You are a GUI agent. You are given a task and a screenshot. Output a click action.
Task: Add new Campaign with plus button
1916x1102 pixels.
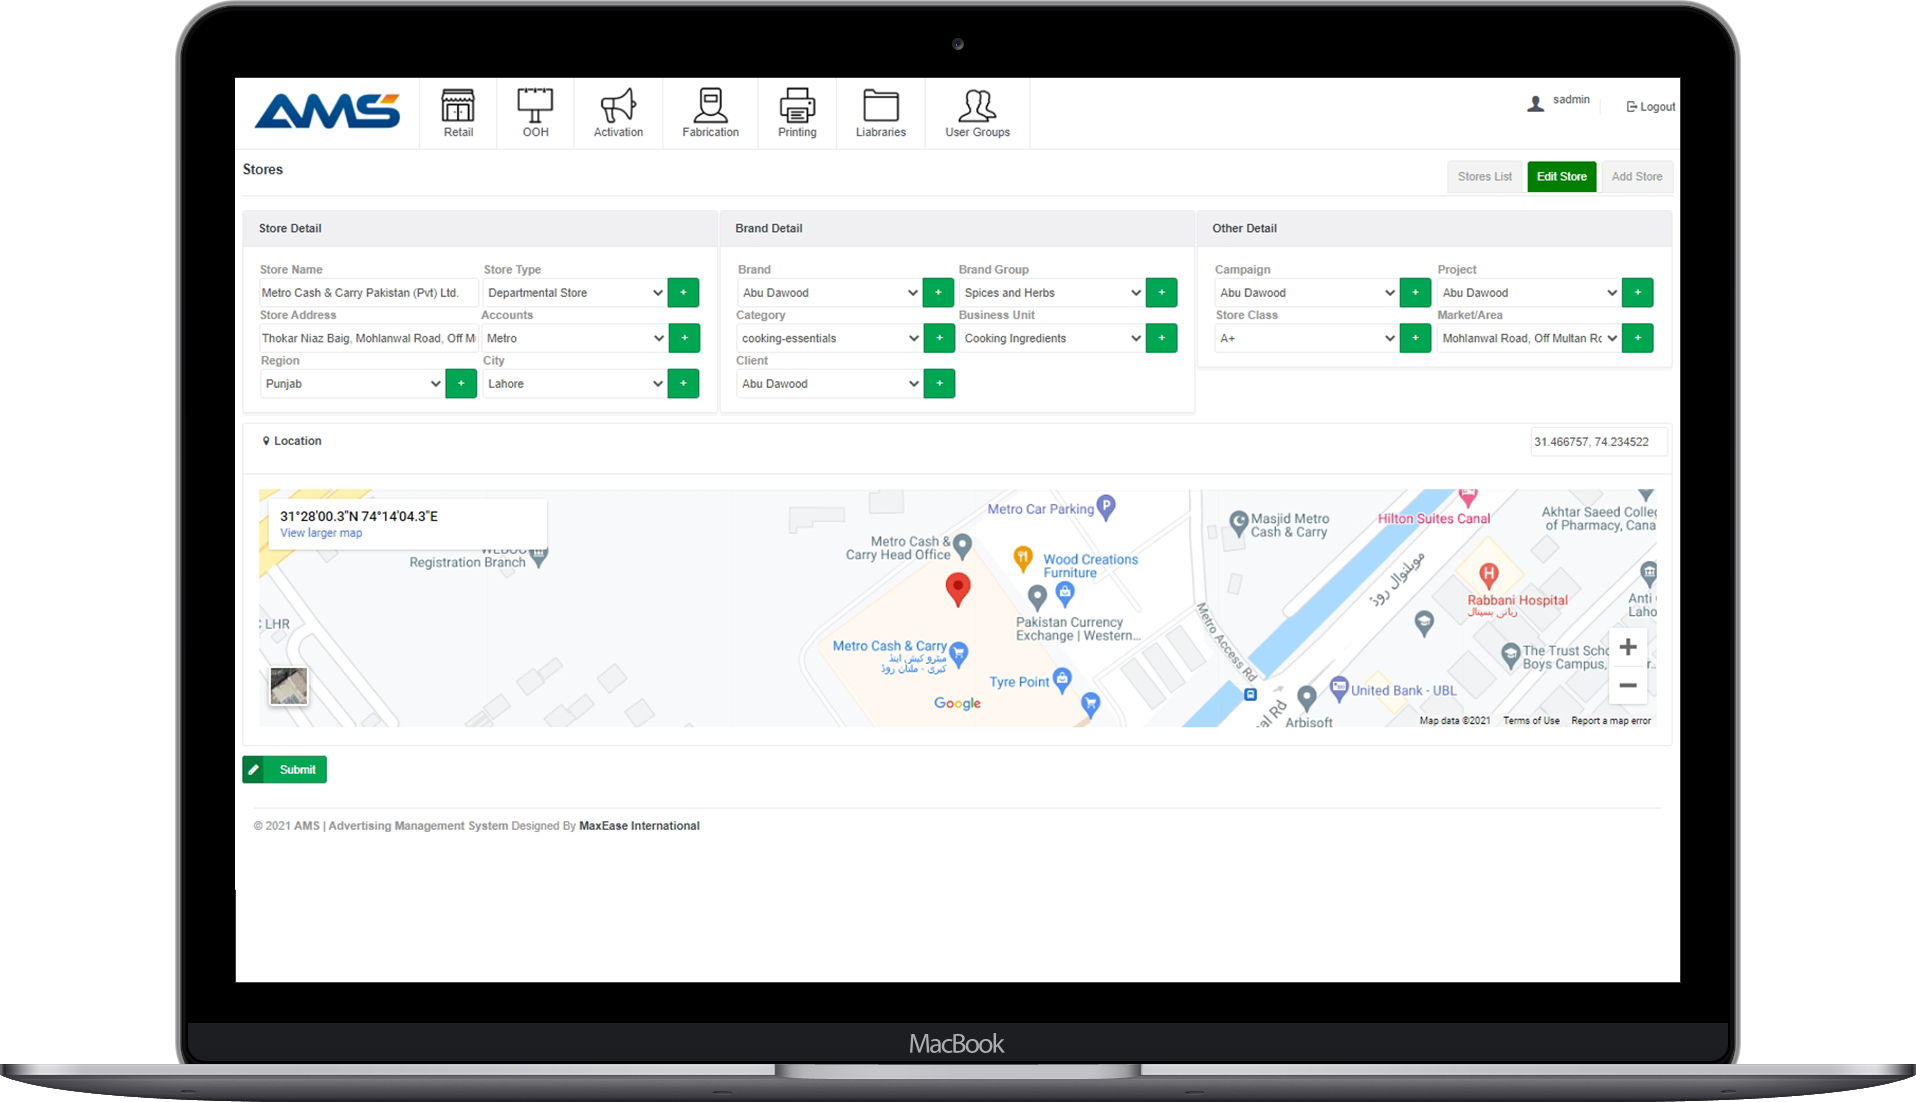point(1415,293)
